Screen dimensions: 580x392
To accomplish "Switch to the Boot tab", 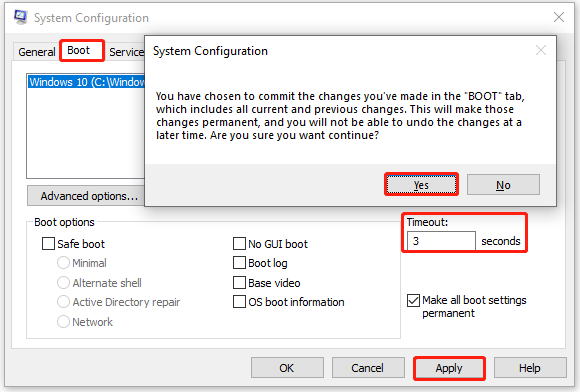I will [81, 51].
